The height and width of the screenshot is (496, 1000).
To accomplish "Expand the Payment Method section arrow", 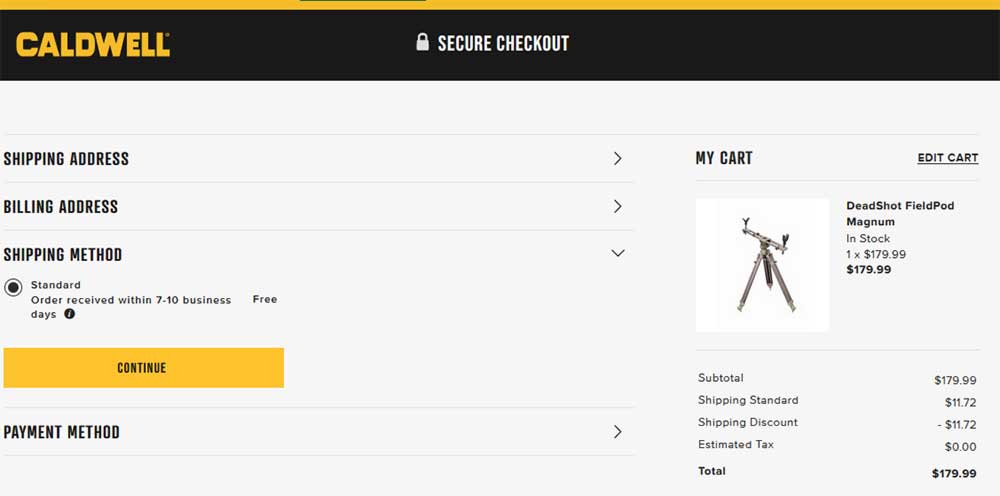I will click(x=617, y=432).
